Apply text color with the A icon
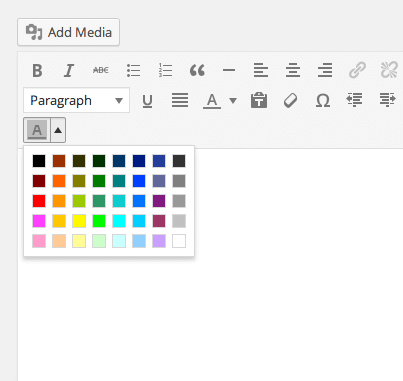The width and height of the screenshot is (403, 381). click(x=212, y=100)
